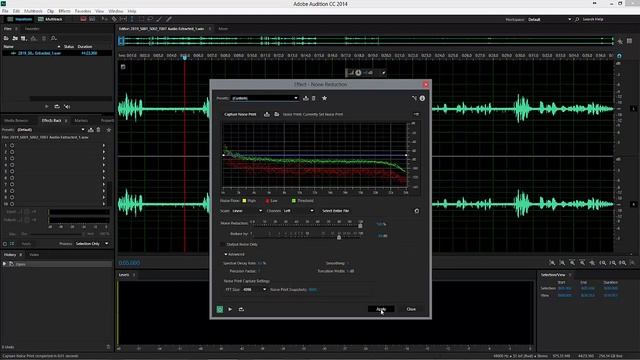The image size is (640, 360).
Task: Collapse the Advanced section
Action: pyautogui.click(x=226, y=254)
